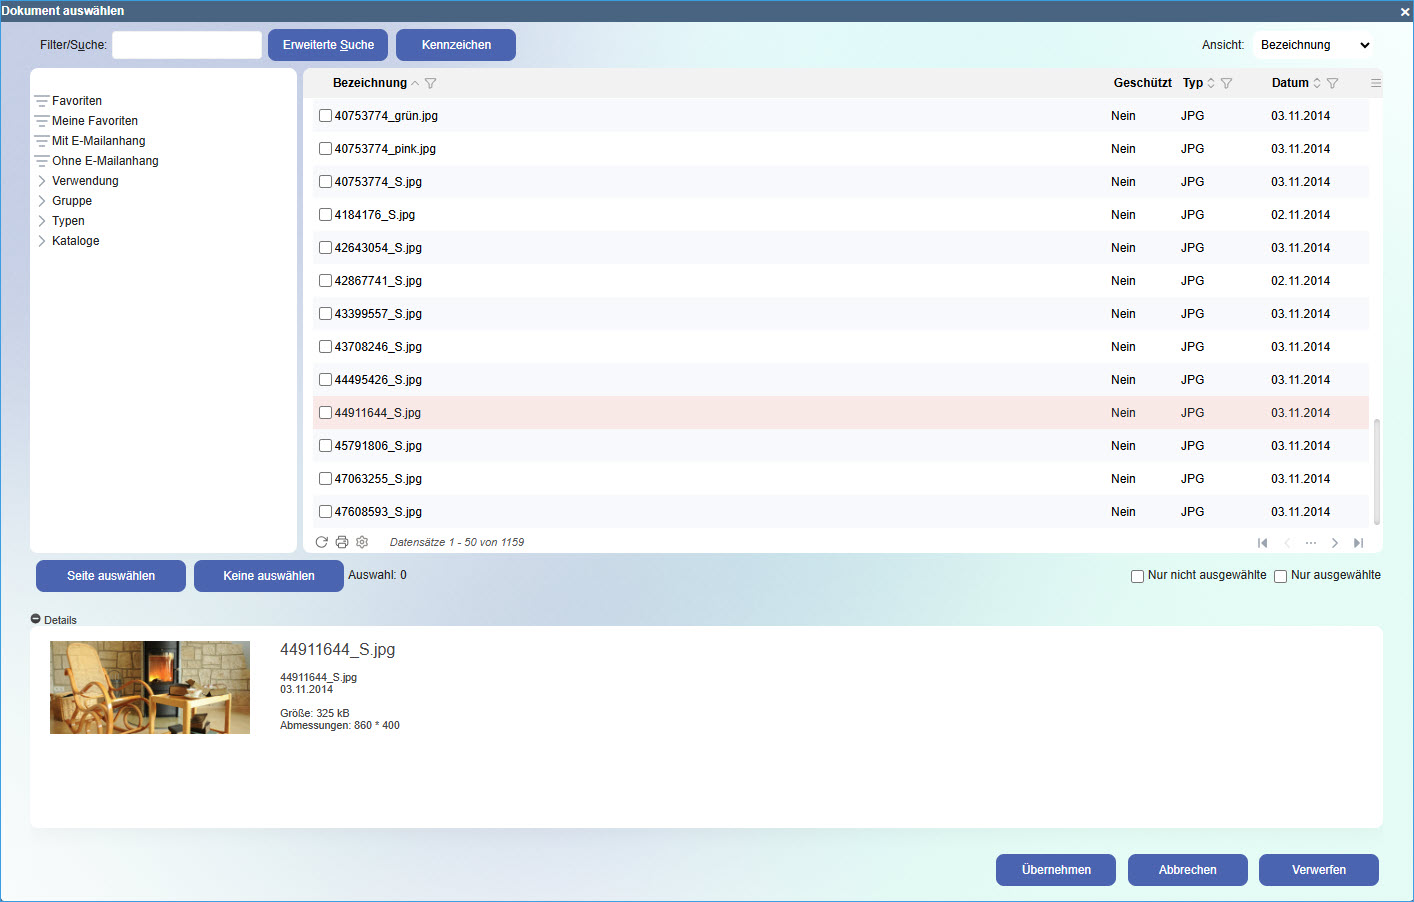The width and height of the screenshot is (1414, 902).
Task: Click the sort arrow beside Bezeichnung header
Action: pyautogui.click(x=415, y=84)
